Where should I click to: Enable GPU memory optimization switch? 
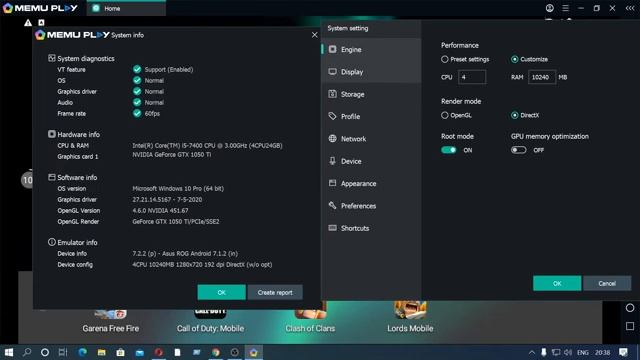click(518, 150)
